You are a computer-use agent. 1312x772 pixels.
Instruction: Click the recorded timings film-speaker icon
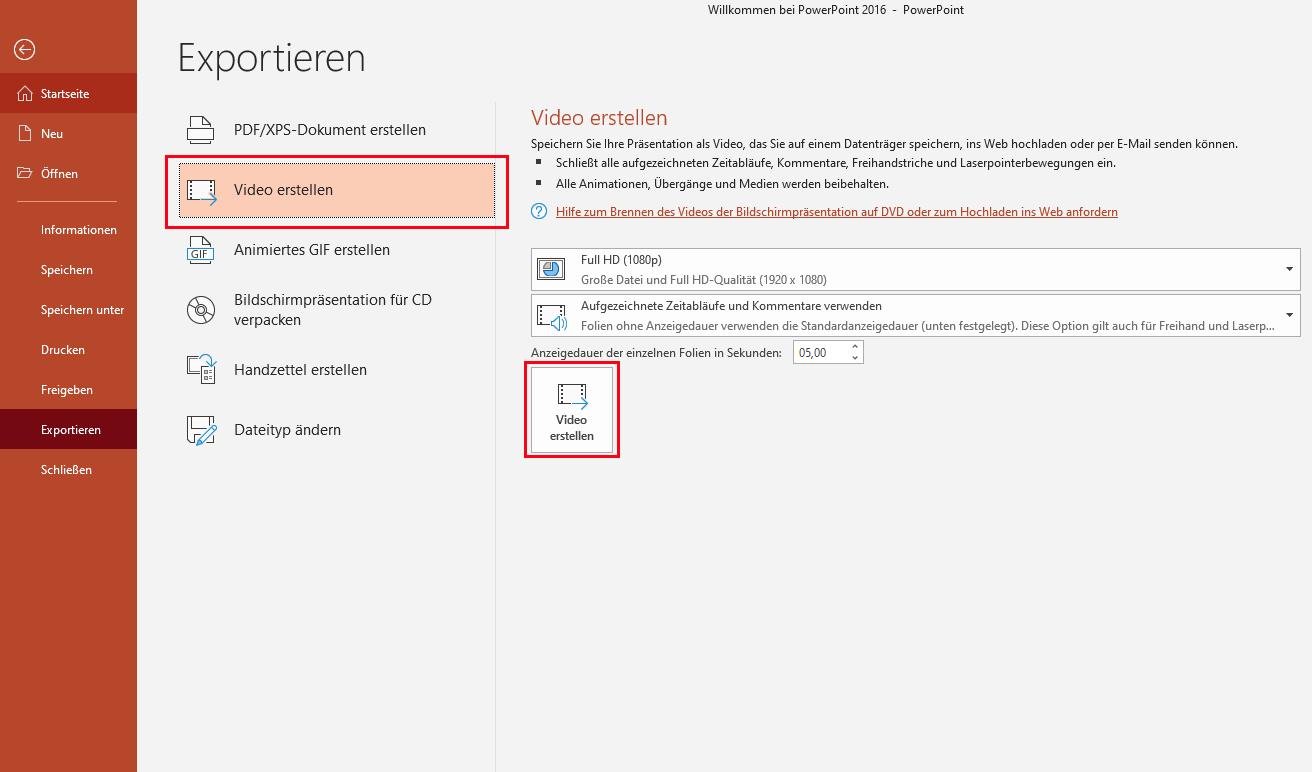[552, 316]
